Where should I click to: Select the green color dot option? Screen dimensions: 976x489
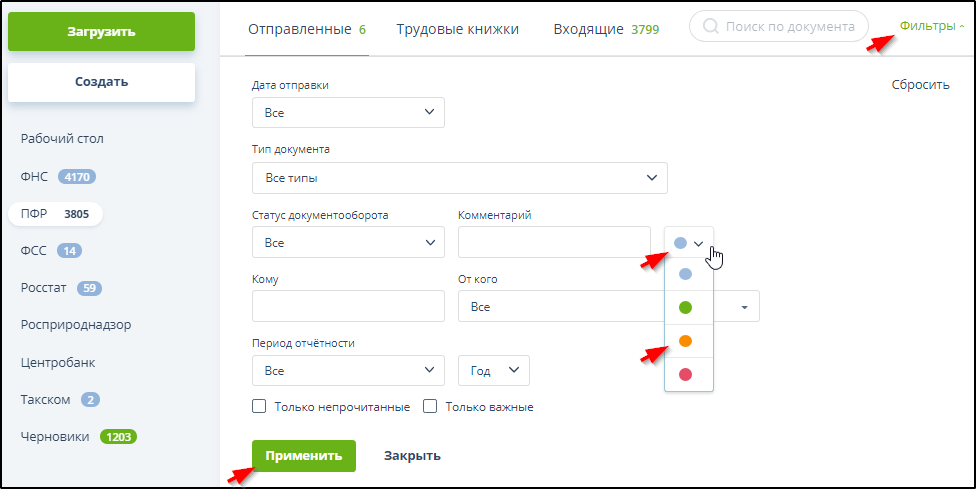click(x=685, y=307)
